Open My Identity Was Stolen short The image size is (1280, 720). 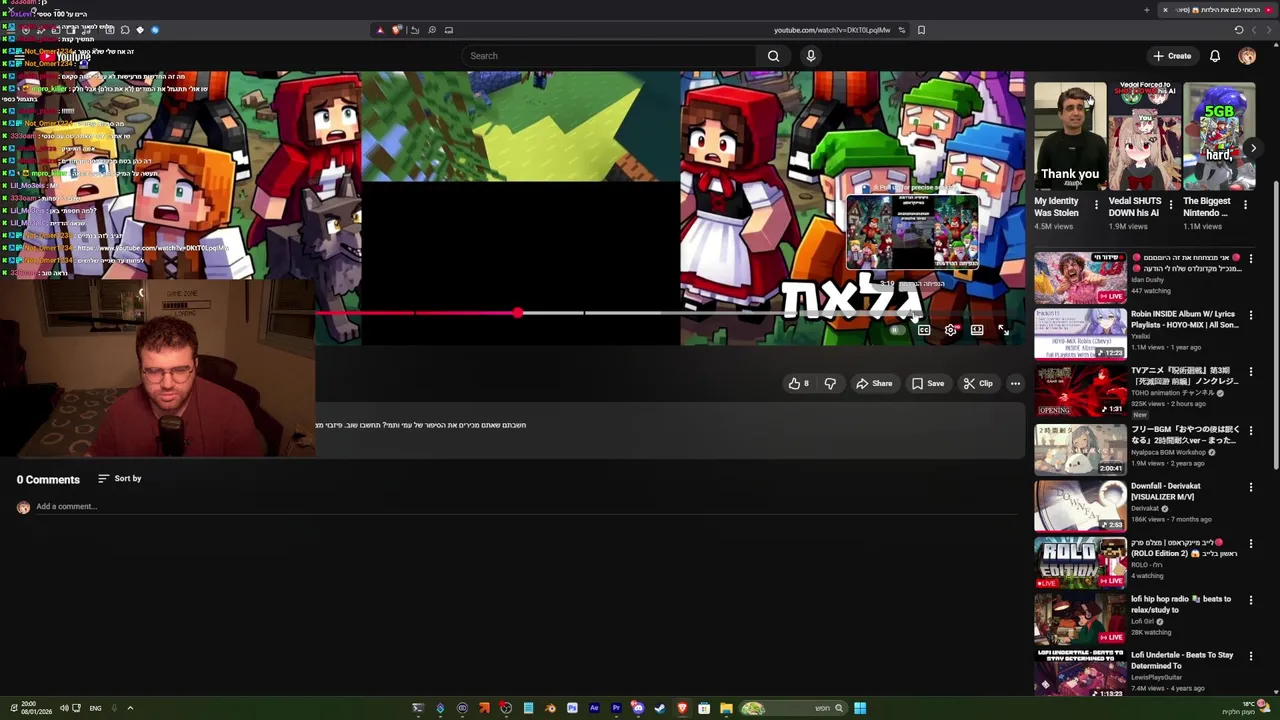[x=1070, y=137]
